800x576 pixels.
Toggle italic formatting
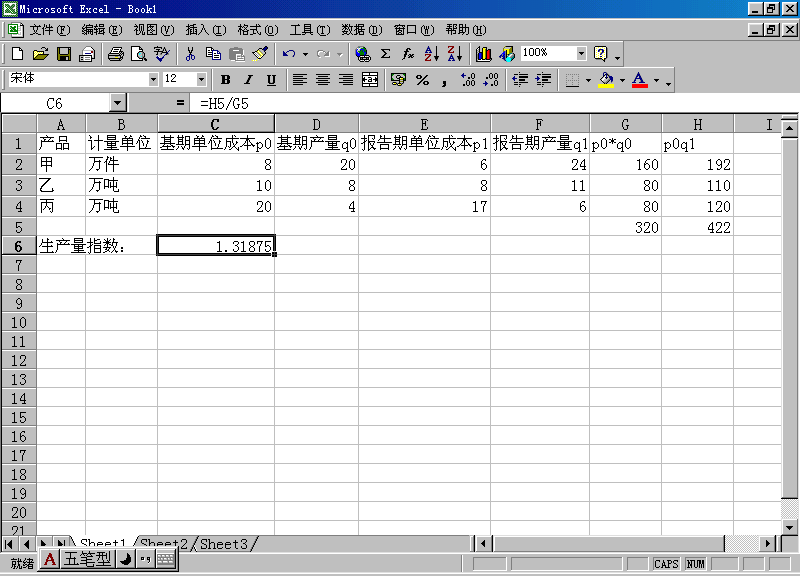tap(248, 80)
